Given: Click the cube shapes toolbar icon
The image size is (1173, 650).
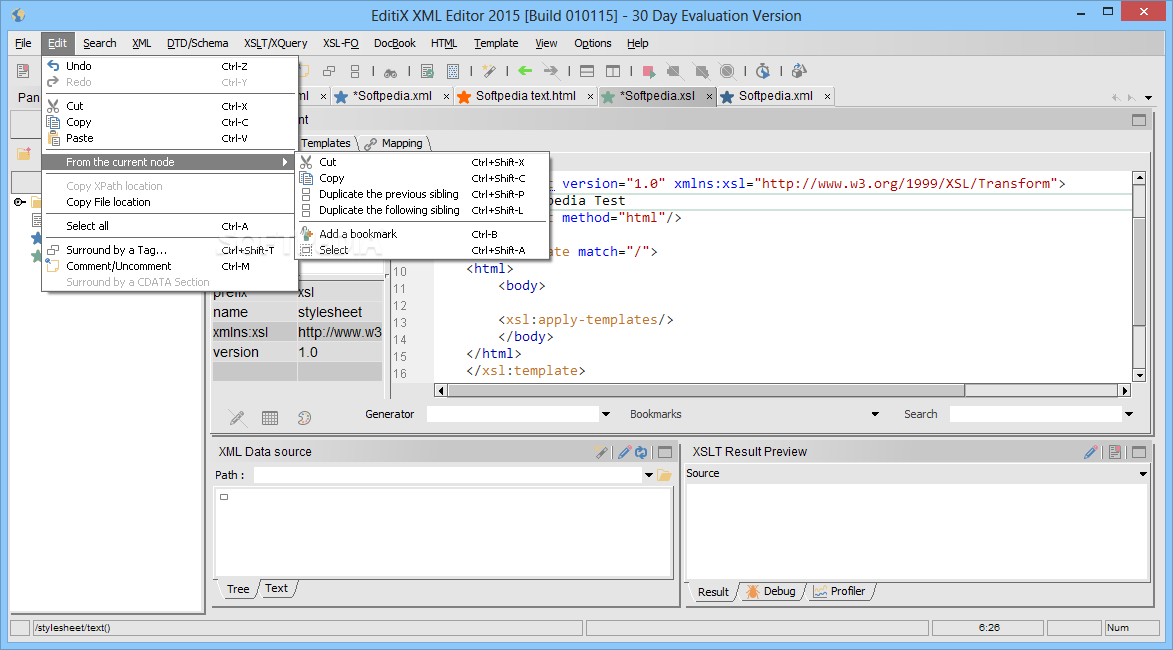Looking at the screenshot, I should tap(799, 71).
